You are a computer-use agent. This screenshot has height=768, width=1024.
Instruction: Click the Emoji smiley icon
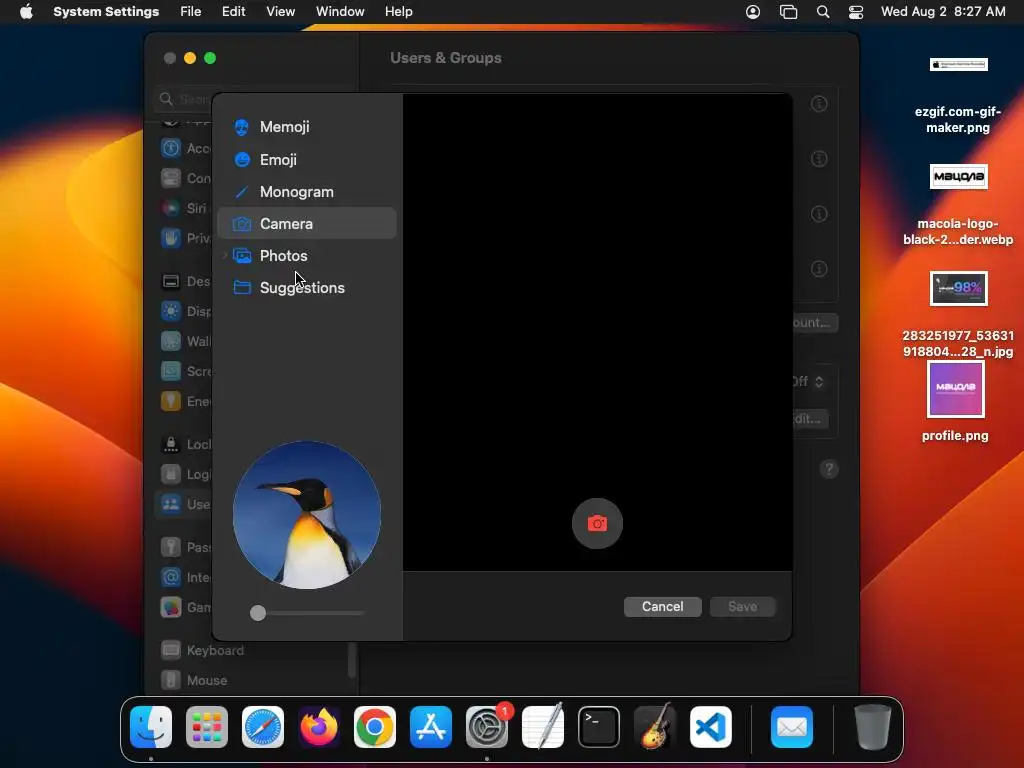pos(242,159)
